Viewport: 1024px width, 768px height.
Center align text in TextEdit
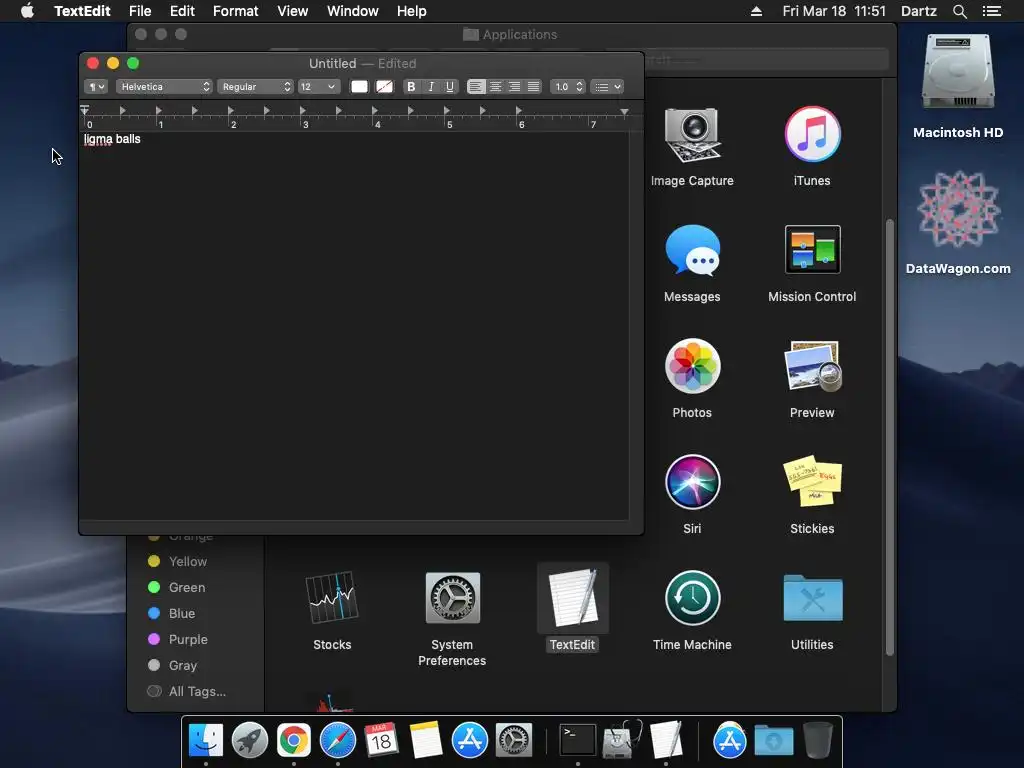[496, 87]
